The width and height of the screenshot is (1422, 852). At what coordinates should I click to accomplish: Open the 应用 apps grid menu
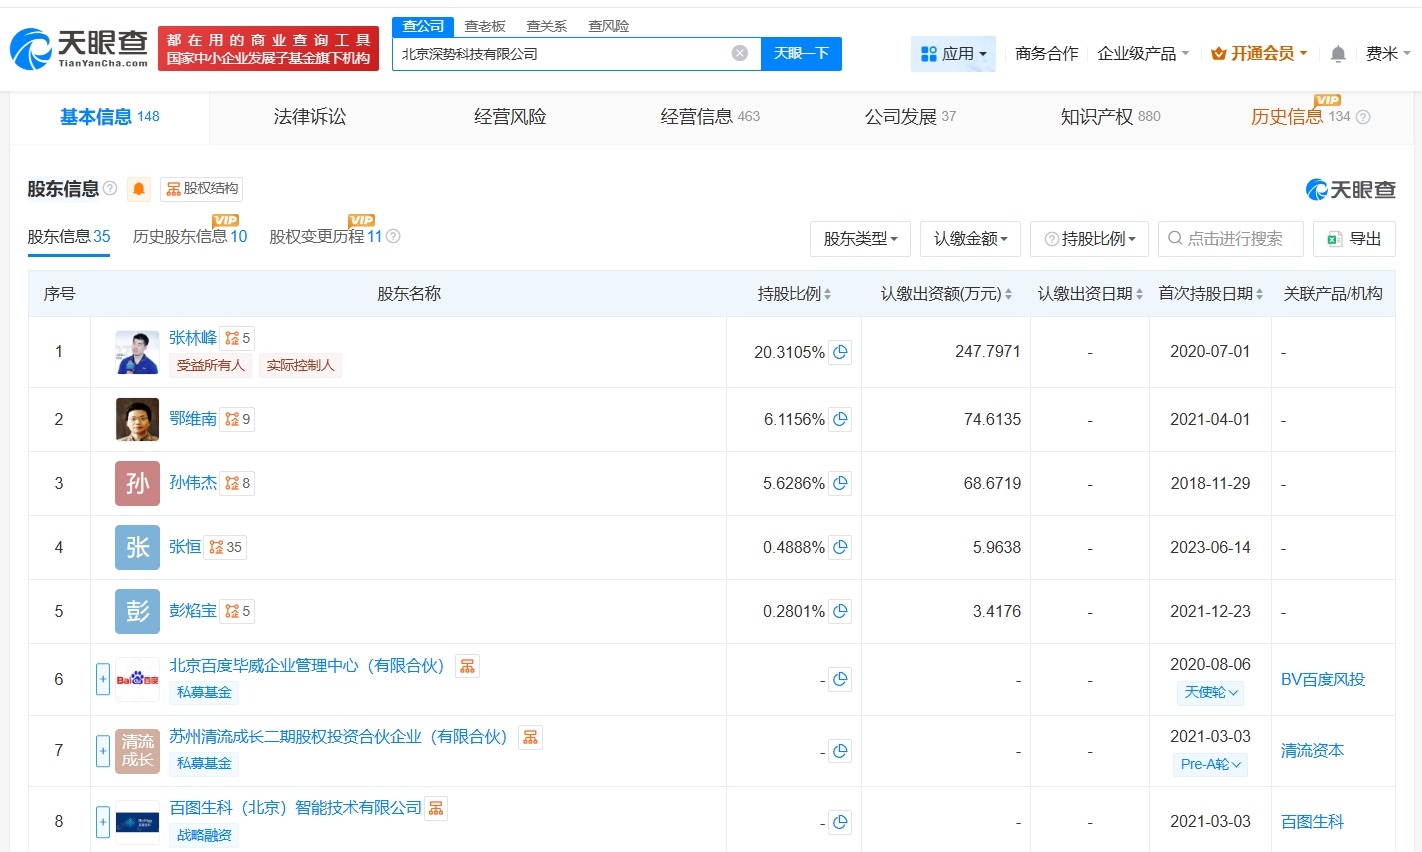pyautogui.click(x=953, y=53)
